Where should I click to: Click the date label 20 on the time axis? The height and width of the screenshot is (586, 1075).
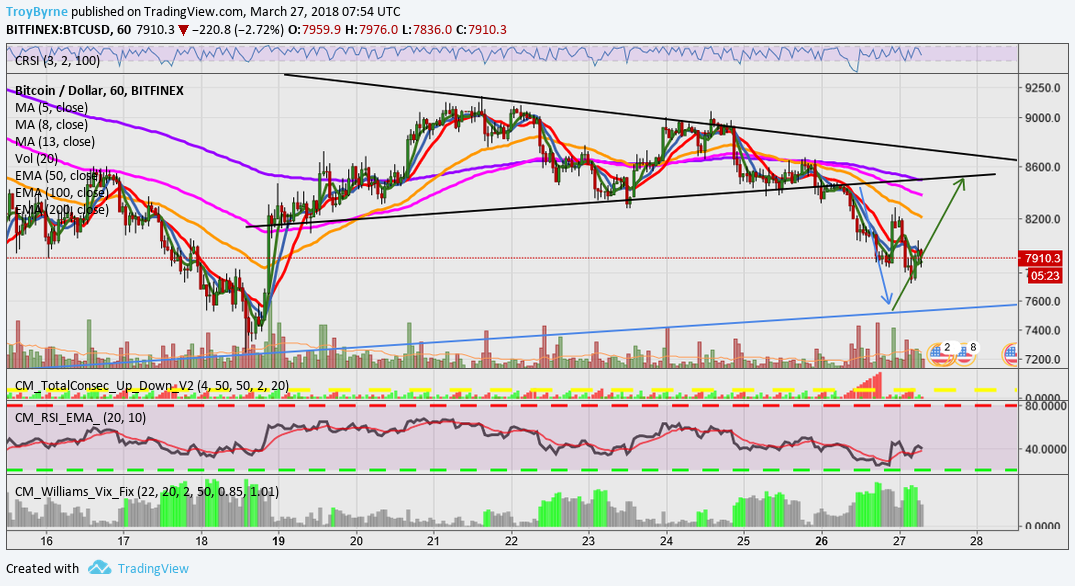(x=356, y=540)
